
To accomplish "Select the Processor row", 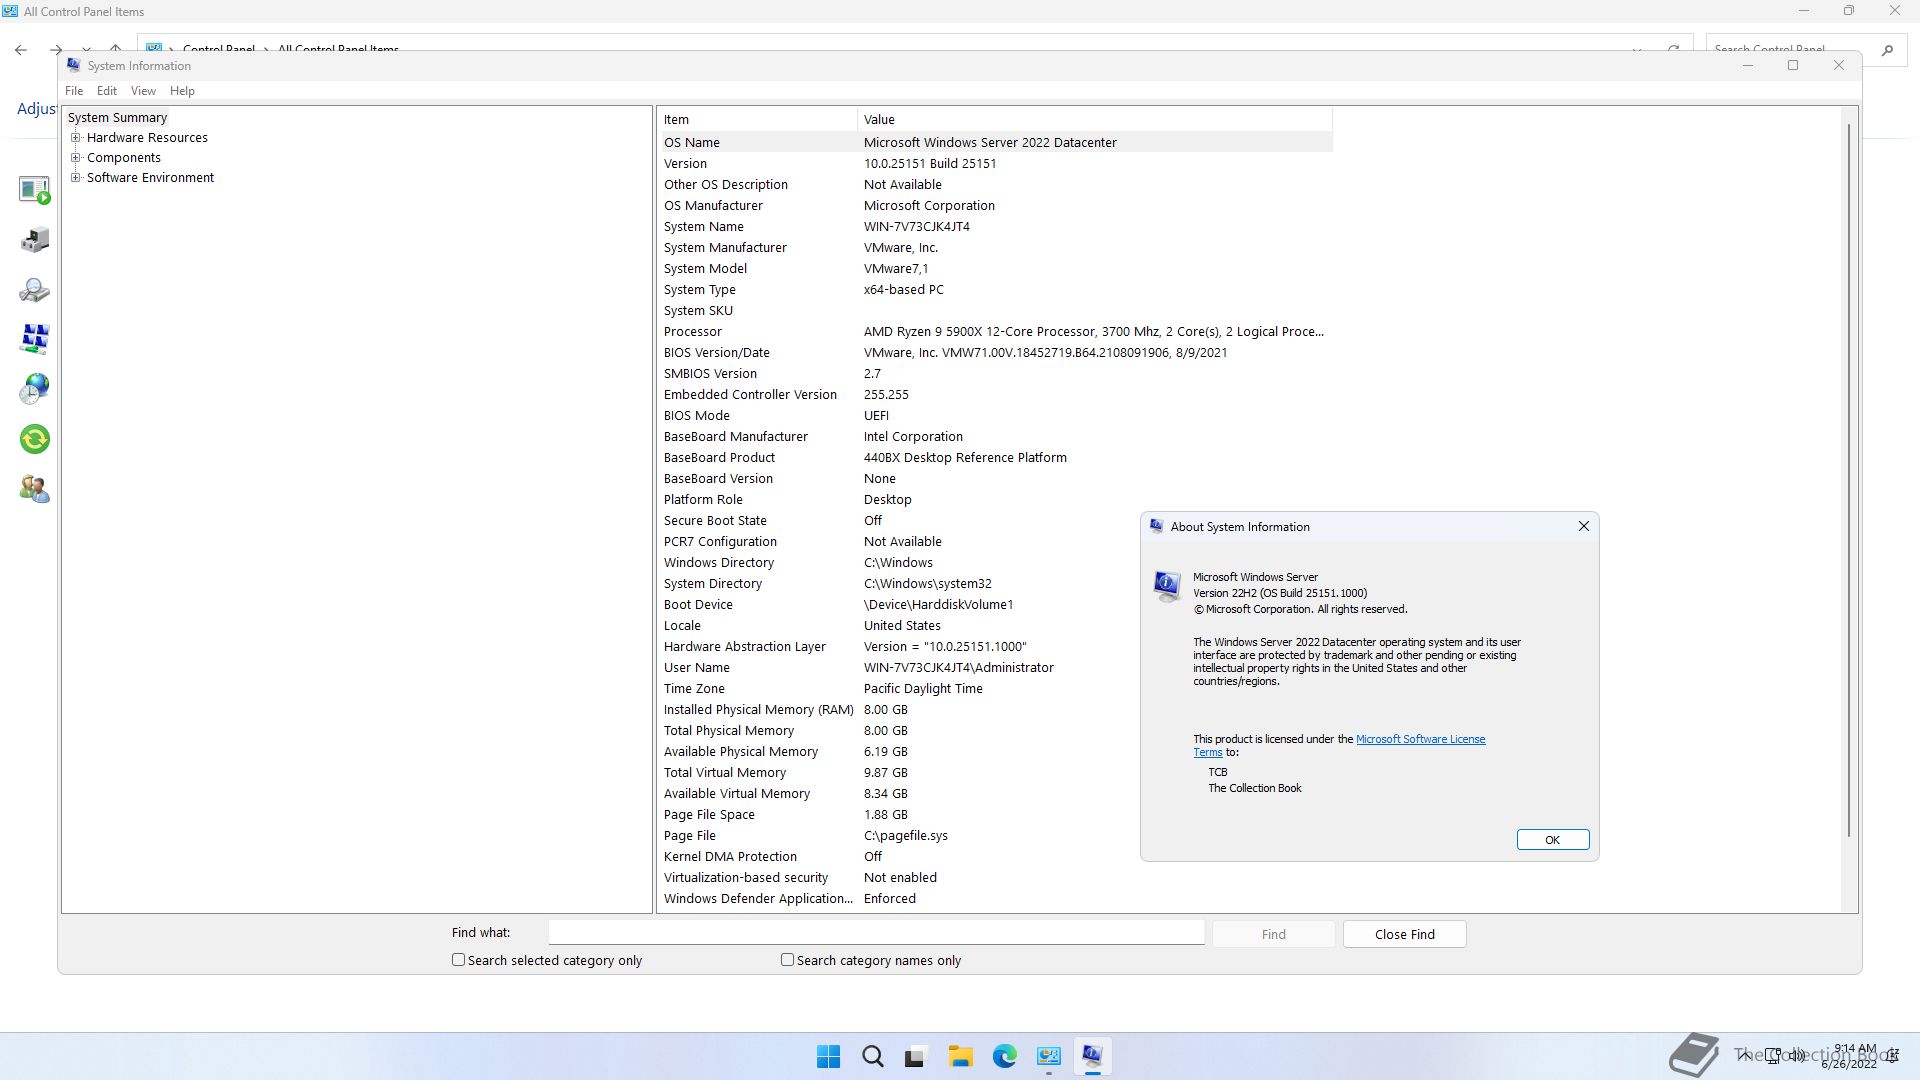I will 995,331.
